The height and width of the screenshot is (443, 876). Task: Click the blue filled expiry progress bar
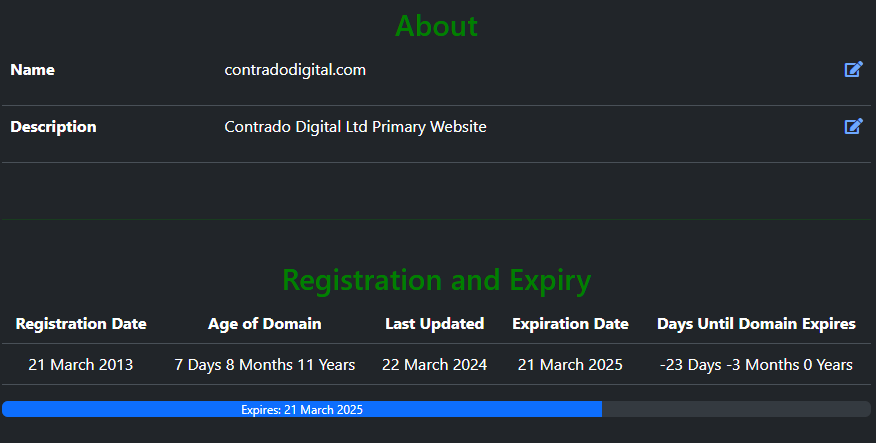click(x=302, y=409)
